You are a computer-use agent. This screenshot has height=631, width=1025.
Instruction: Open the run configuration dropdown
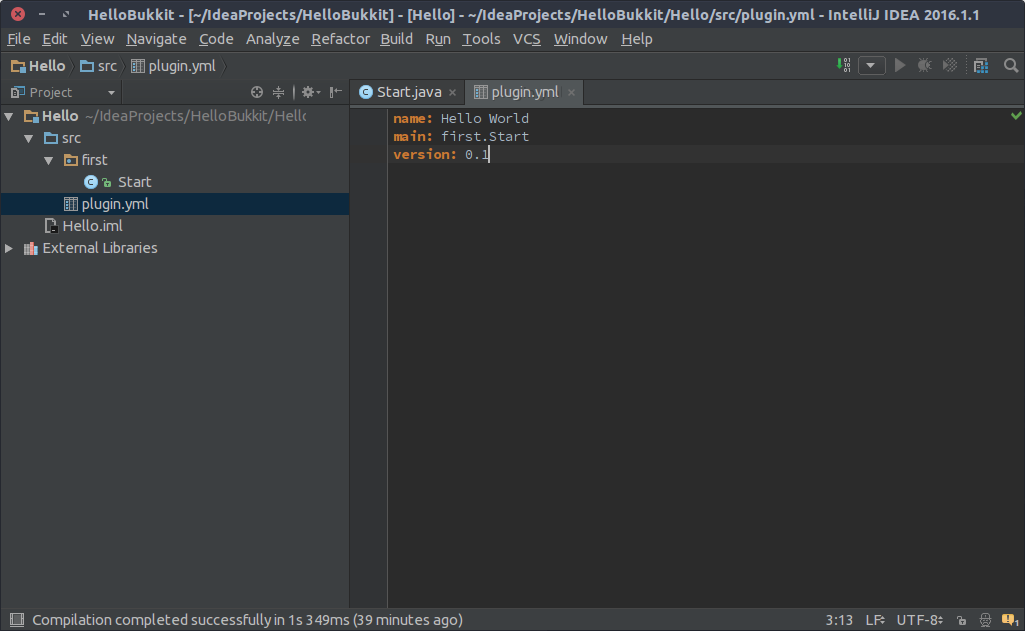(x=872, y=65)
